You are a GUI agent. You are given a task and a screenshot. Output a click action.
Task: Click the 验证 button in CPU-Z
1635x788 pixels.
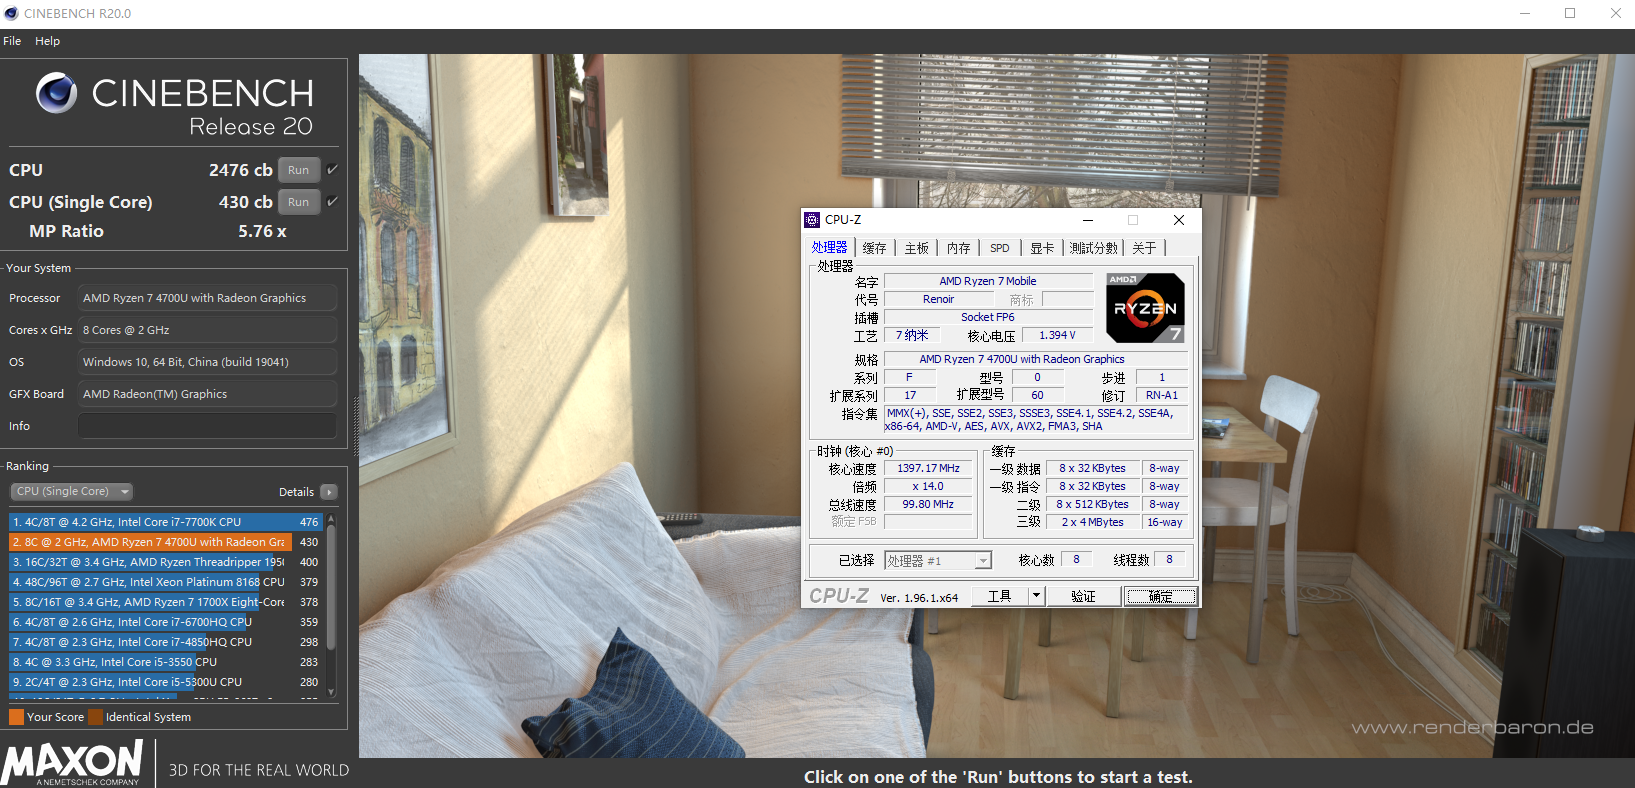point(1083,596)
